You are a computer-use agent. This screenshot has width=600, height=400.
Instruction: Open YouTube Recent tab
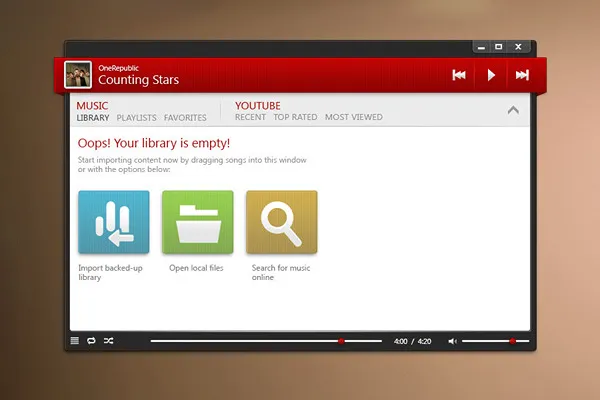250,118
